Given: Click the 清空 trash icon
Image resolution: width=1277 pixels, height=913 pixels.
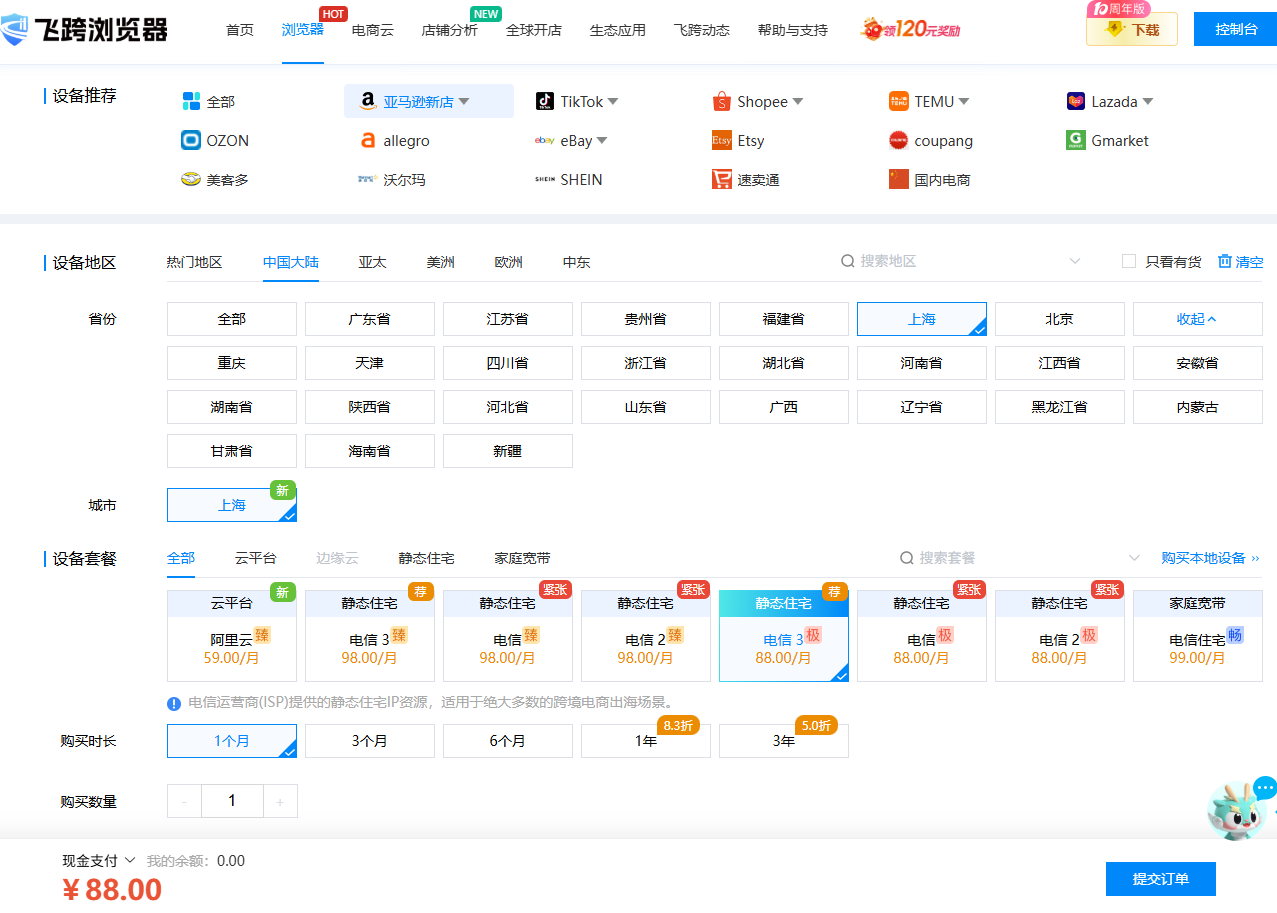Looking at the screenshot, I should click(1225, 262).
